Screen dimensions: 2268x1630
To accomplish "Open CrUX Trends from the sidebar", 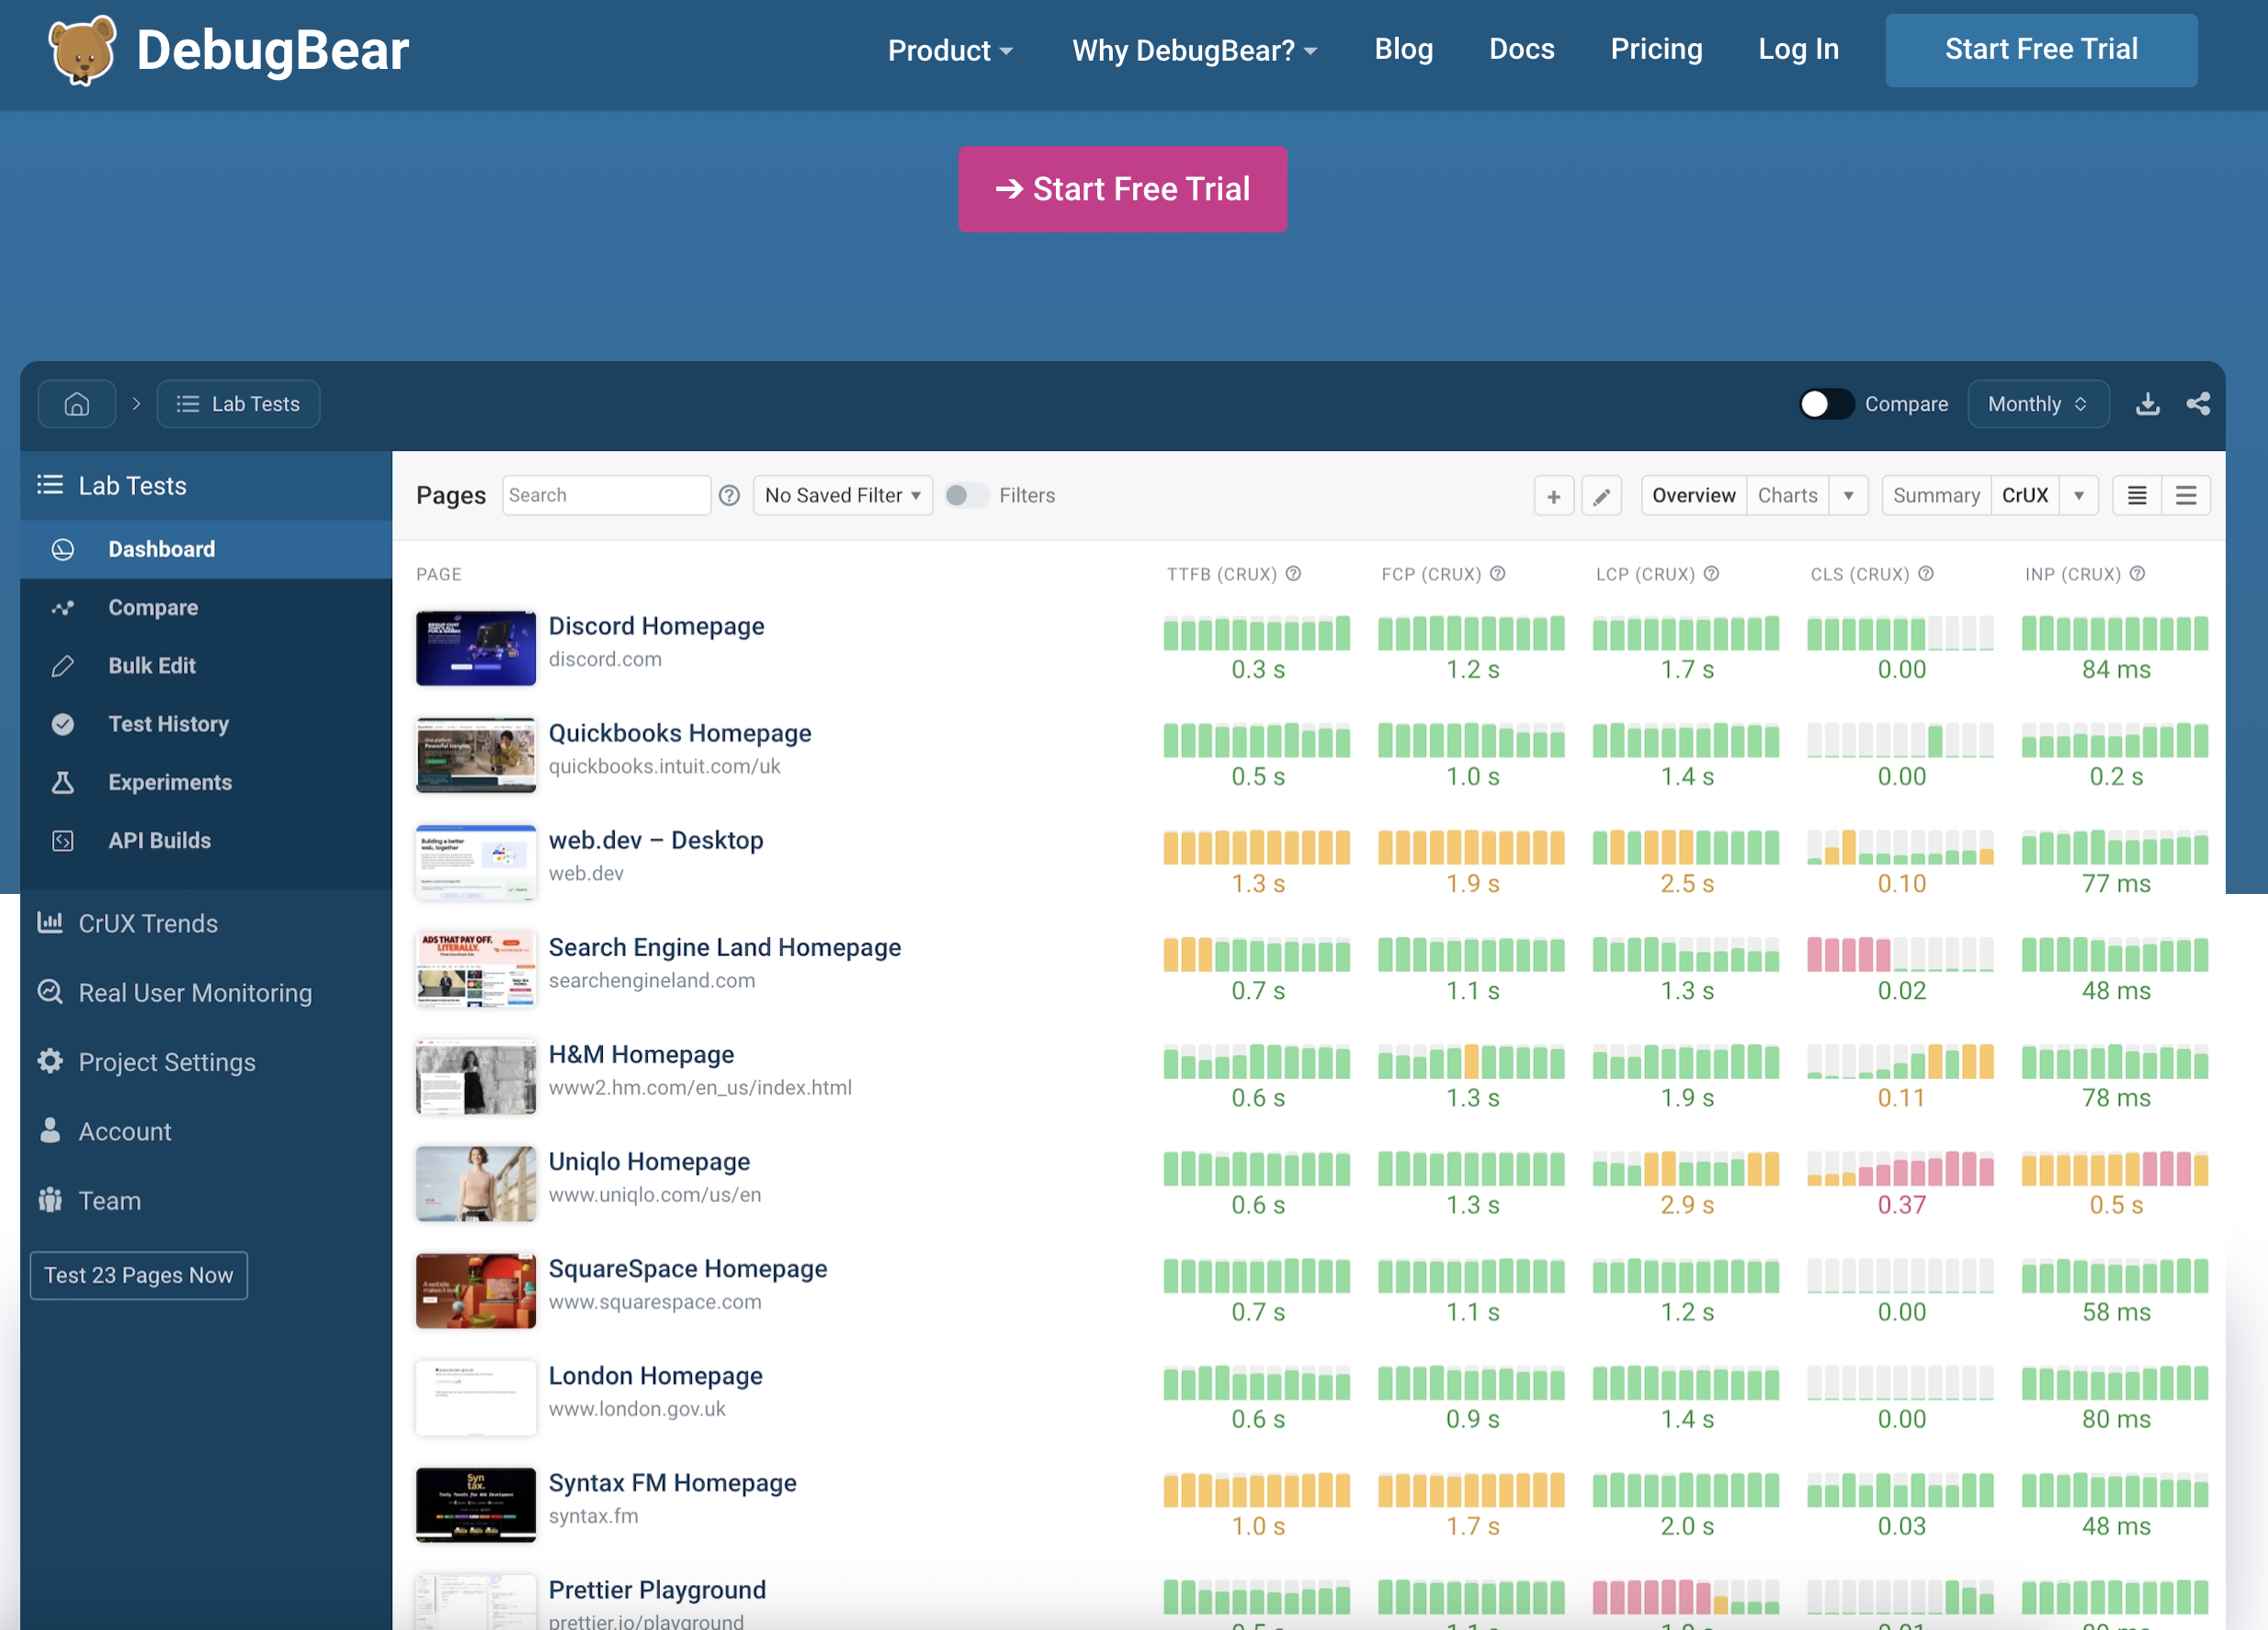I will point(147,923).
